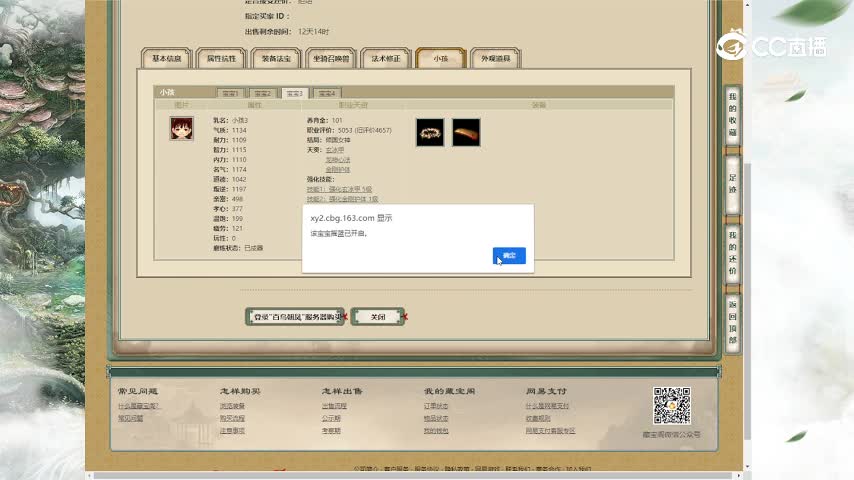Switch to the 宝宝1 sub-tab
Viewport: 854px width, 480px height.
[230, 93]
